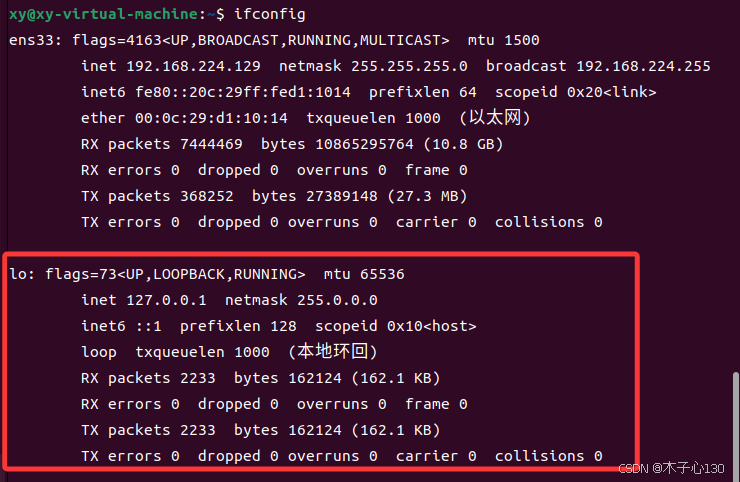This screenshot has width=740, height=482.
Task: Click TX packets 368252 text
Action: click(x=157, y=196)
